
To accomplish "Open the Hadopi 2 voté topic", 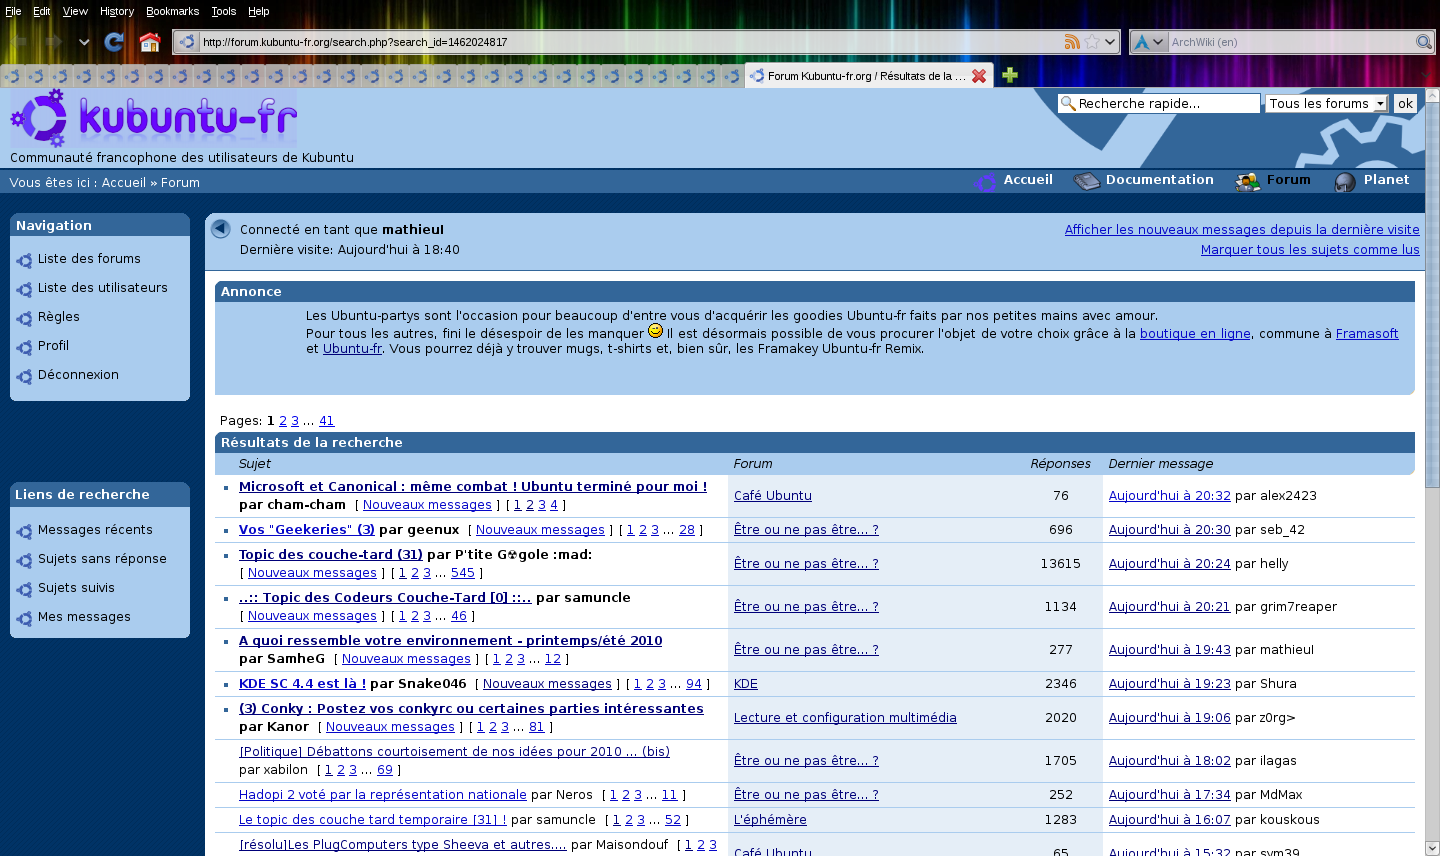I will pyautogui.click(x=383, y=794).
